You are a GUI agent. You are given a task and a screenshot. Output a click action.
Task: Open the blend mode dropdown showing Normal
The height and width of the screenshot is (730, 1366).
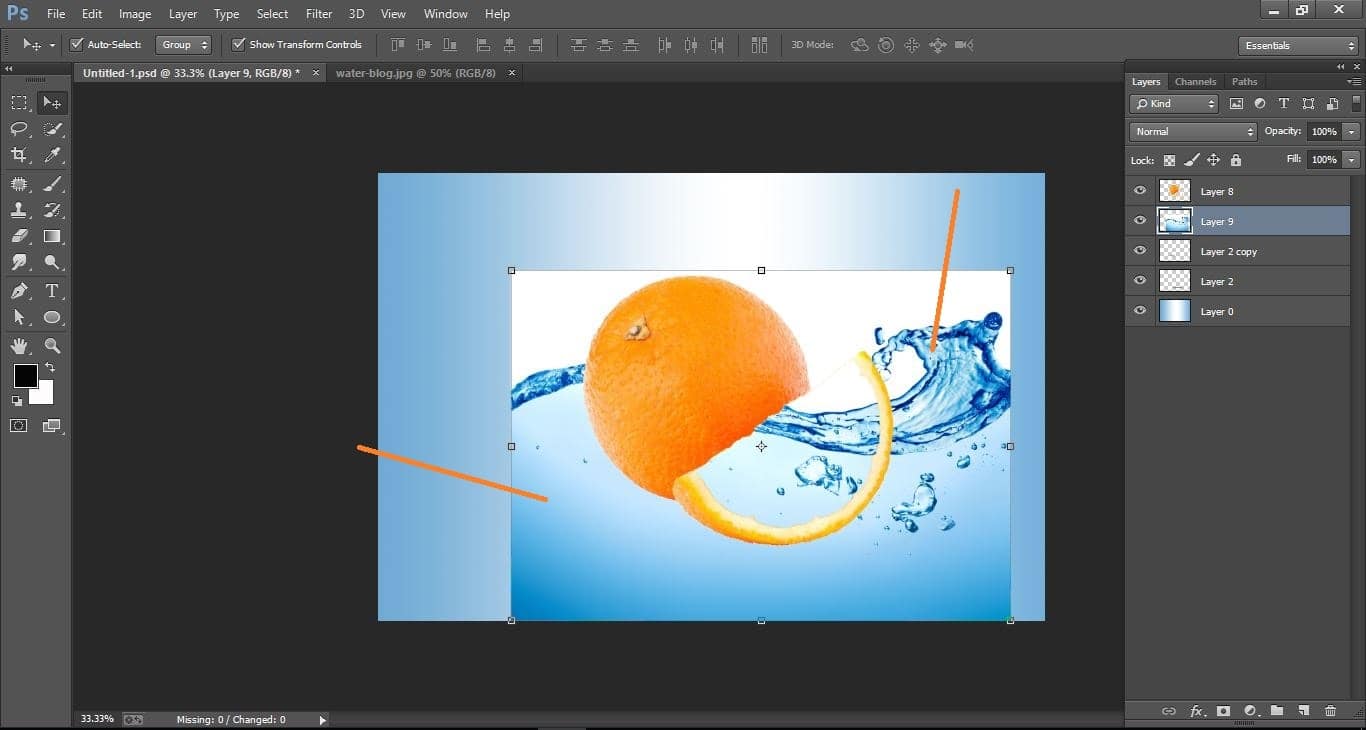click(1192, 131)
